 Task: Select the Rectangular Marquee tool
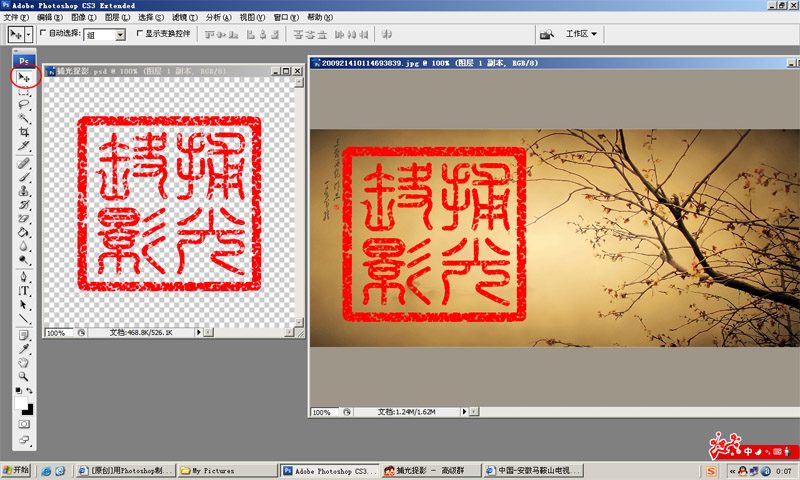[24, 91]
